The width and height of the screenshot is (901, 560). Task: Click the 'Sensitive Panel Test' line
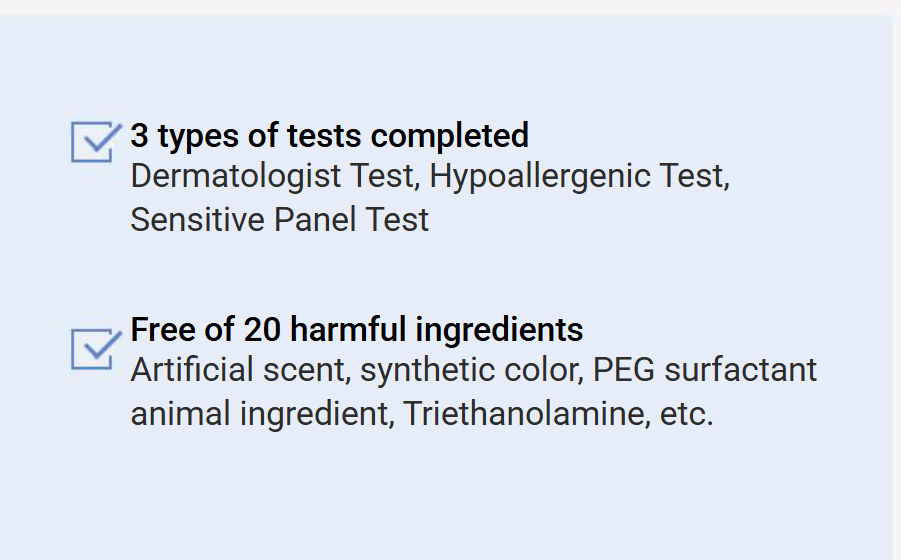(279, 219)
